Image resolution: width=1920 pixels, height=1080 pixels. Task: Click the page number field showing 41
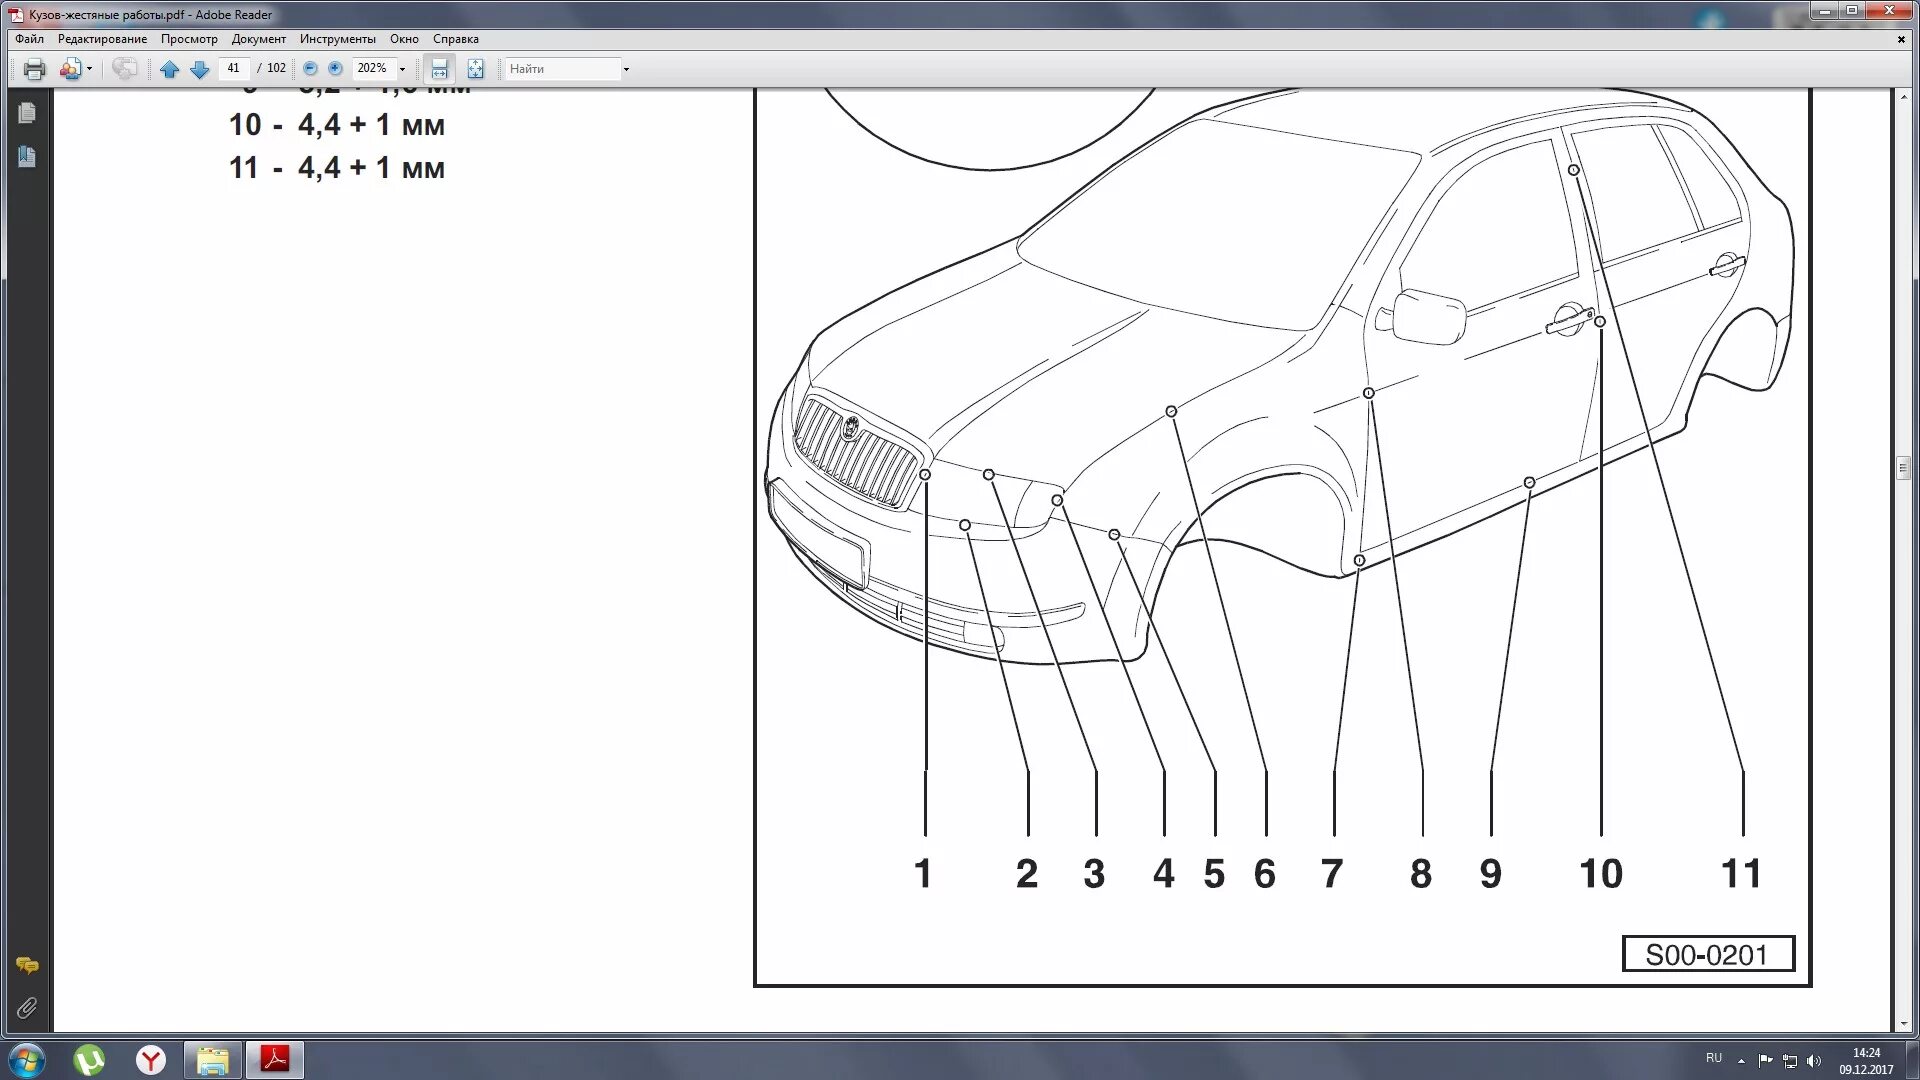[x=234, y=68]
